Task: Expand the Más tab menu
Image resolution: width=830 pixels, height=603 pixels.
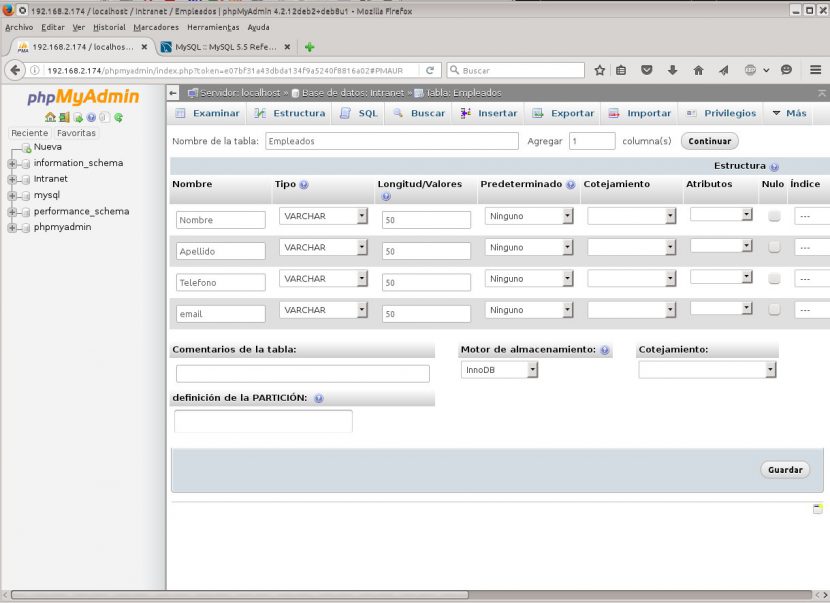Action: click(x=789, y=113)
